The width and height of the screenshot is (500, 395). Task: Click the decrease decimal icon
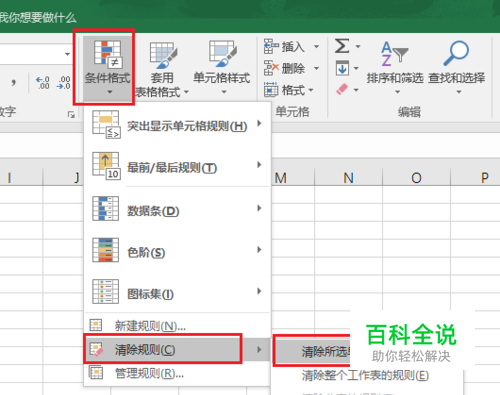click(64, 83)
